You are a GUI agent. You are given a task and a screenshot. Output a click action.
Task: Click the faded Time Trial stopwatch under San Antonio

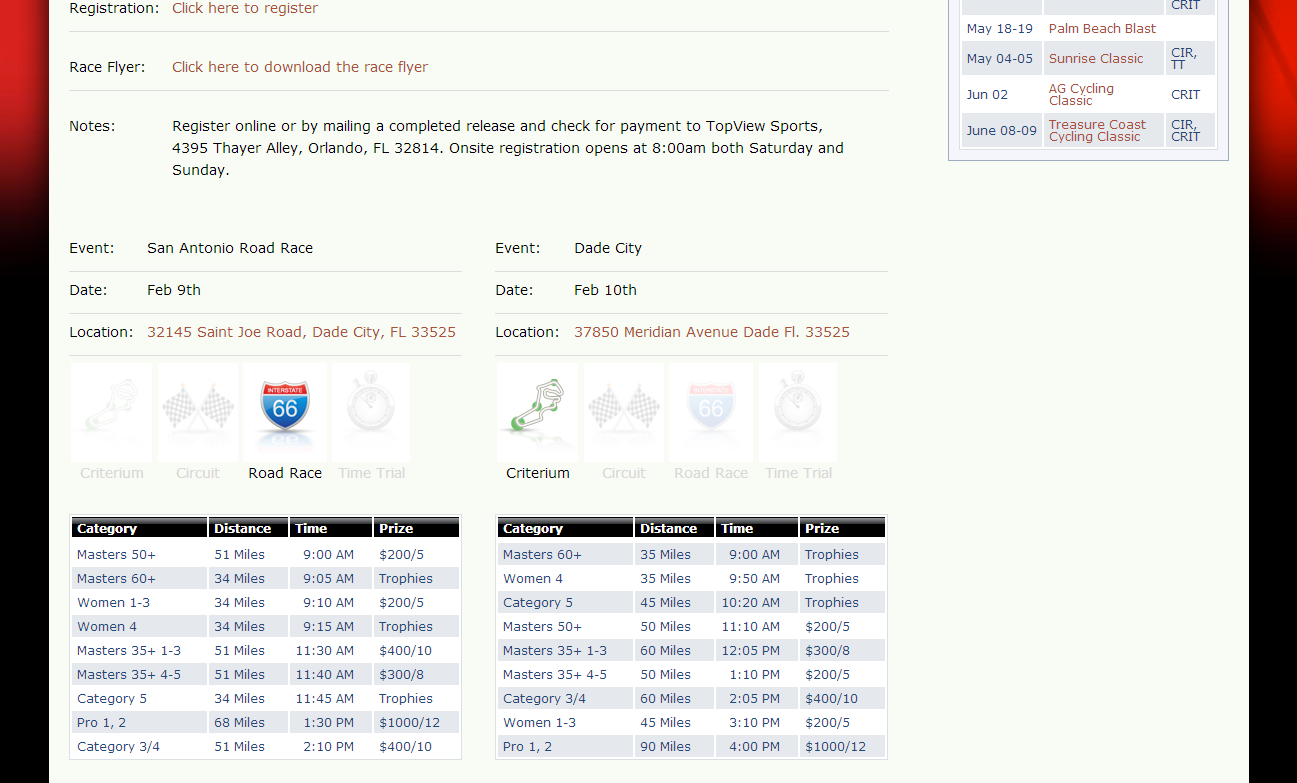371,410
